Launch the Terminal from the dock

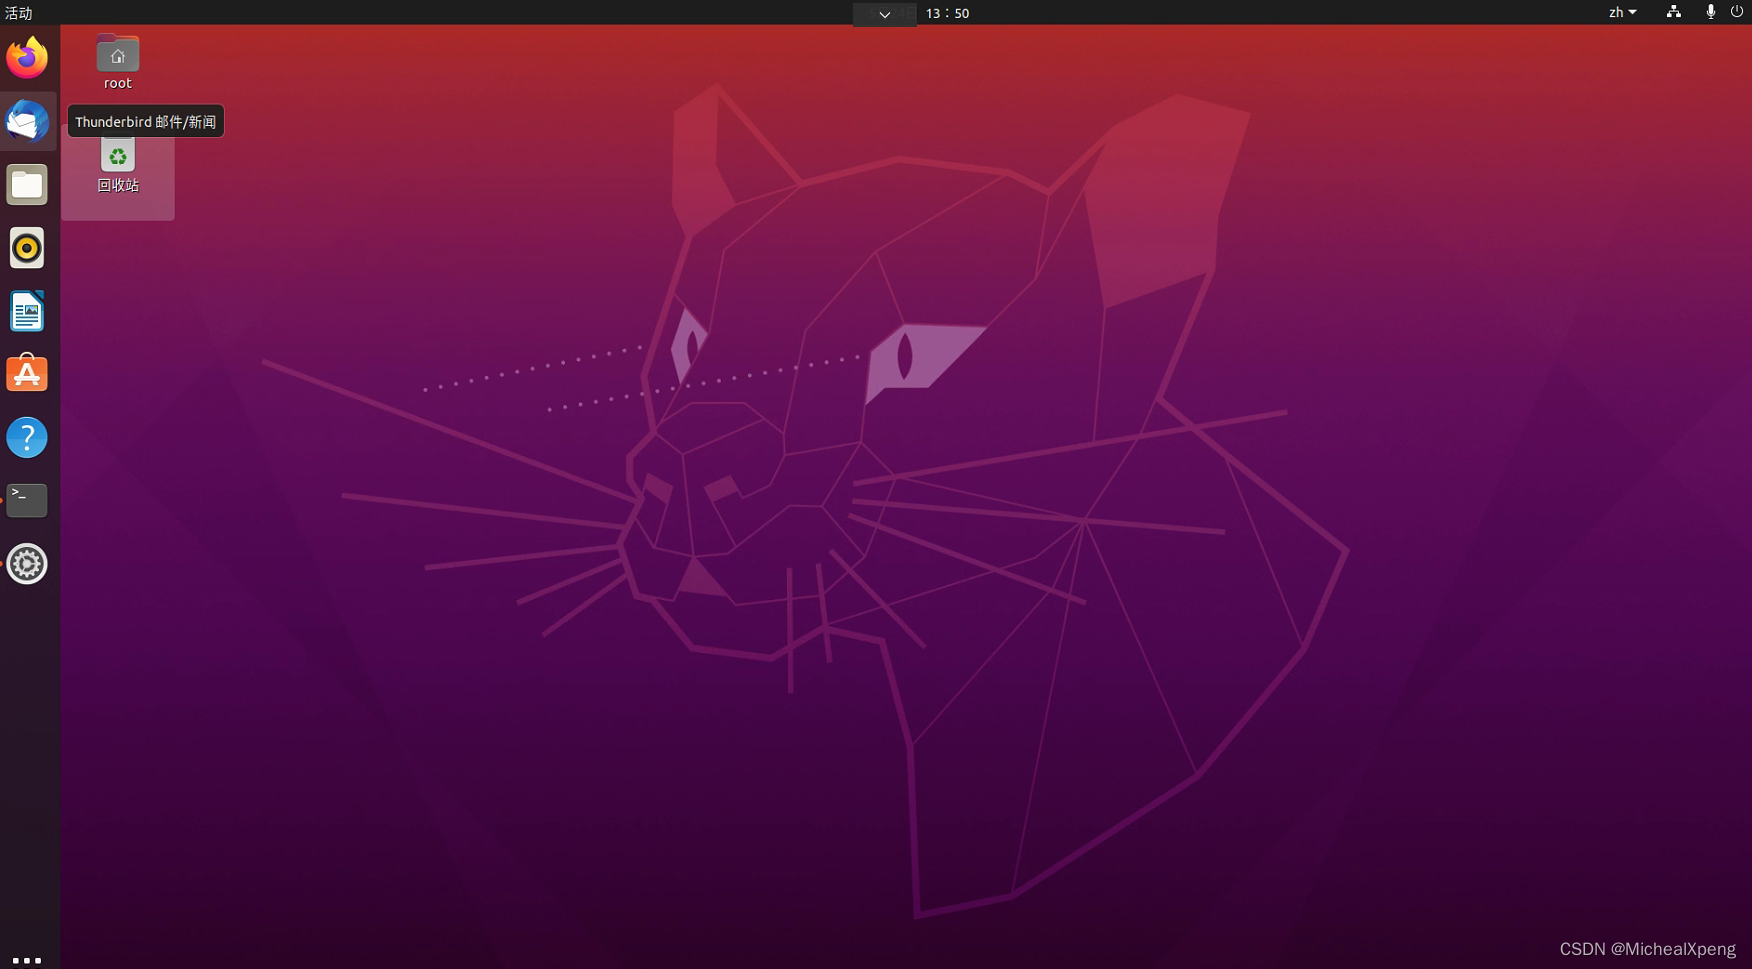point(26,500)
